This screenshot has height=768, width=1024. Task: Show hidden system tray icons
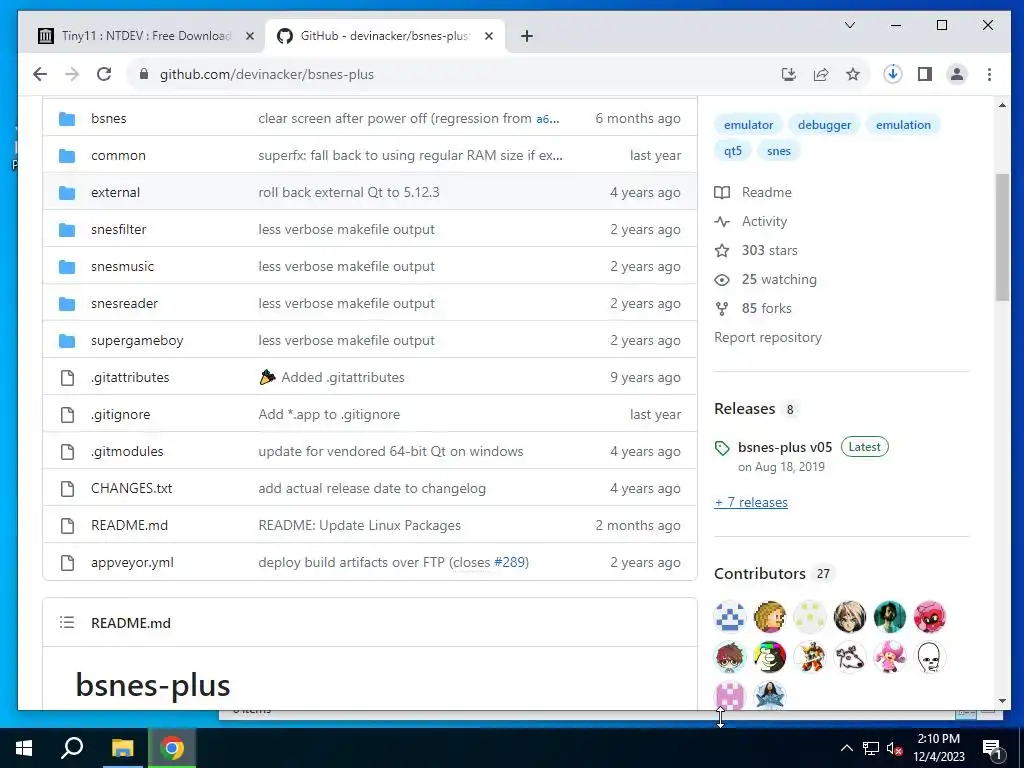point(846,748)
